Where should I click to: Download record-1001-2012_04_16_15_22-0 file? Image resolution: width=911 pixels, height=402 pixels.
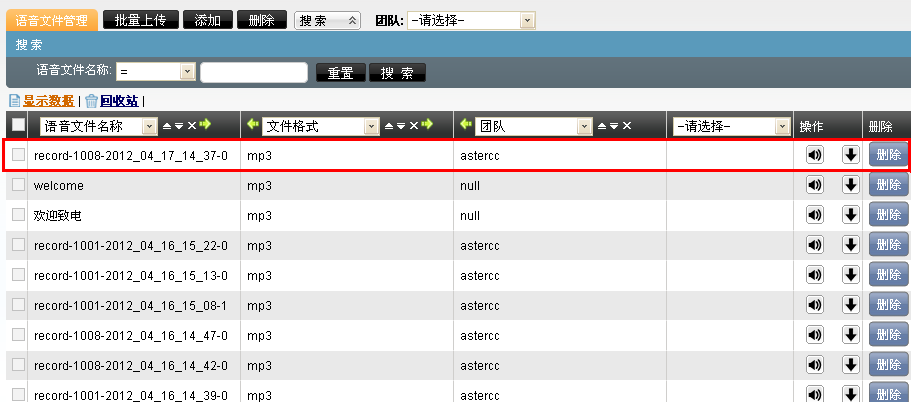coord(851,245)
